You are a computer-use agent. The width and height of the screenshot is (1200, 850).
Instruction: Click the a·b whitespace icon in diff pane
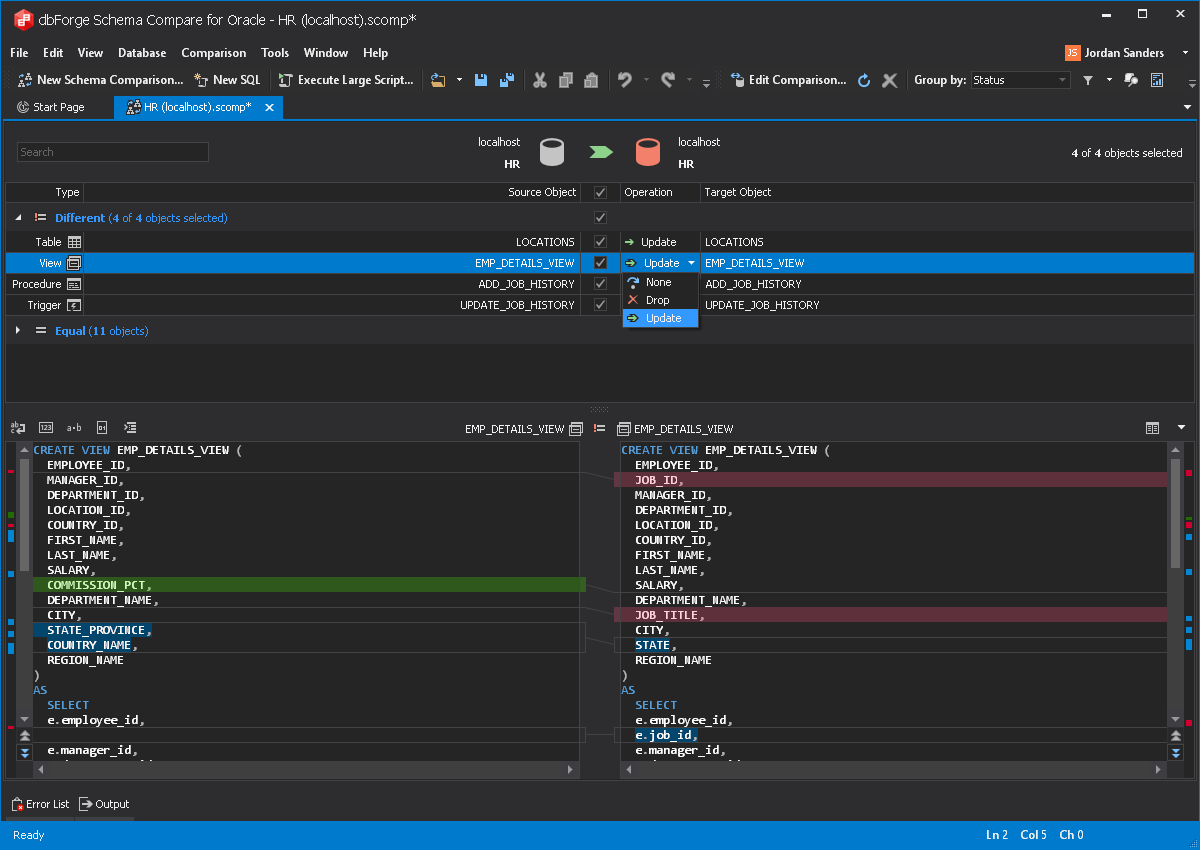click(x=74, y=428)
